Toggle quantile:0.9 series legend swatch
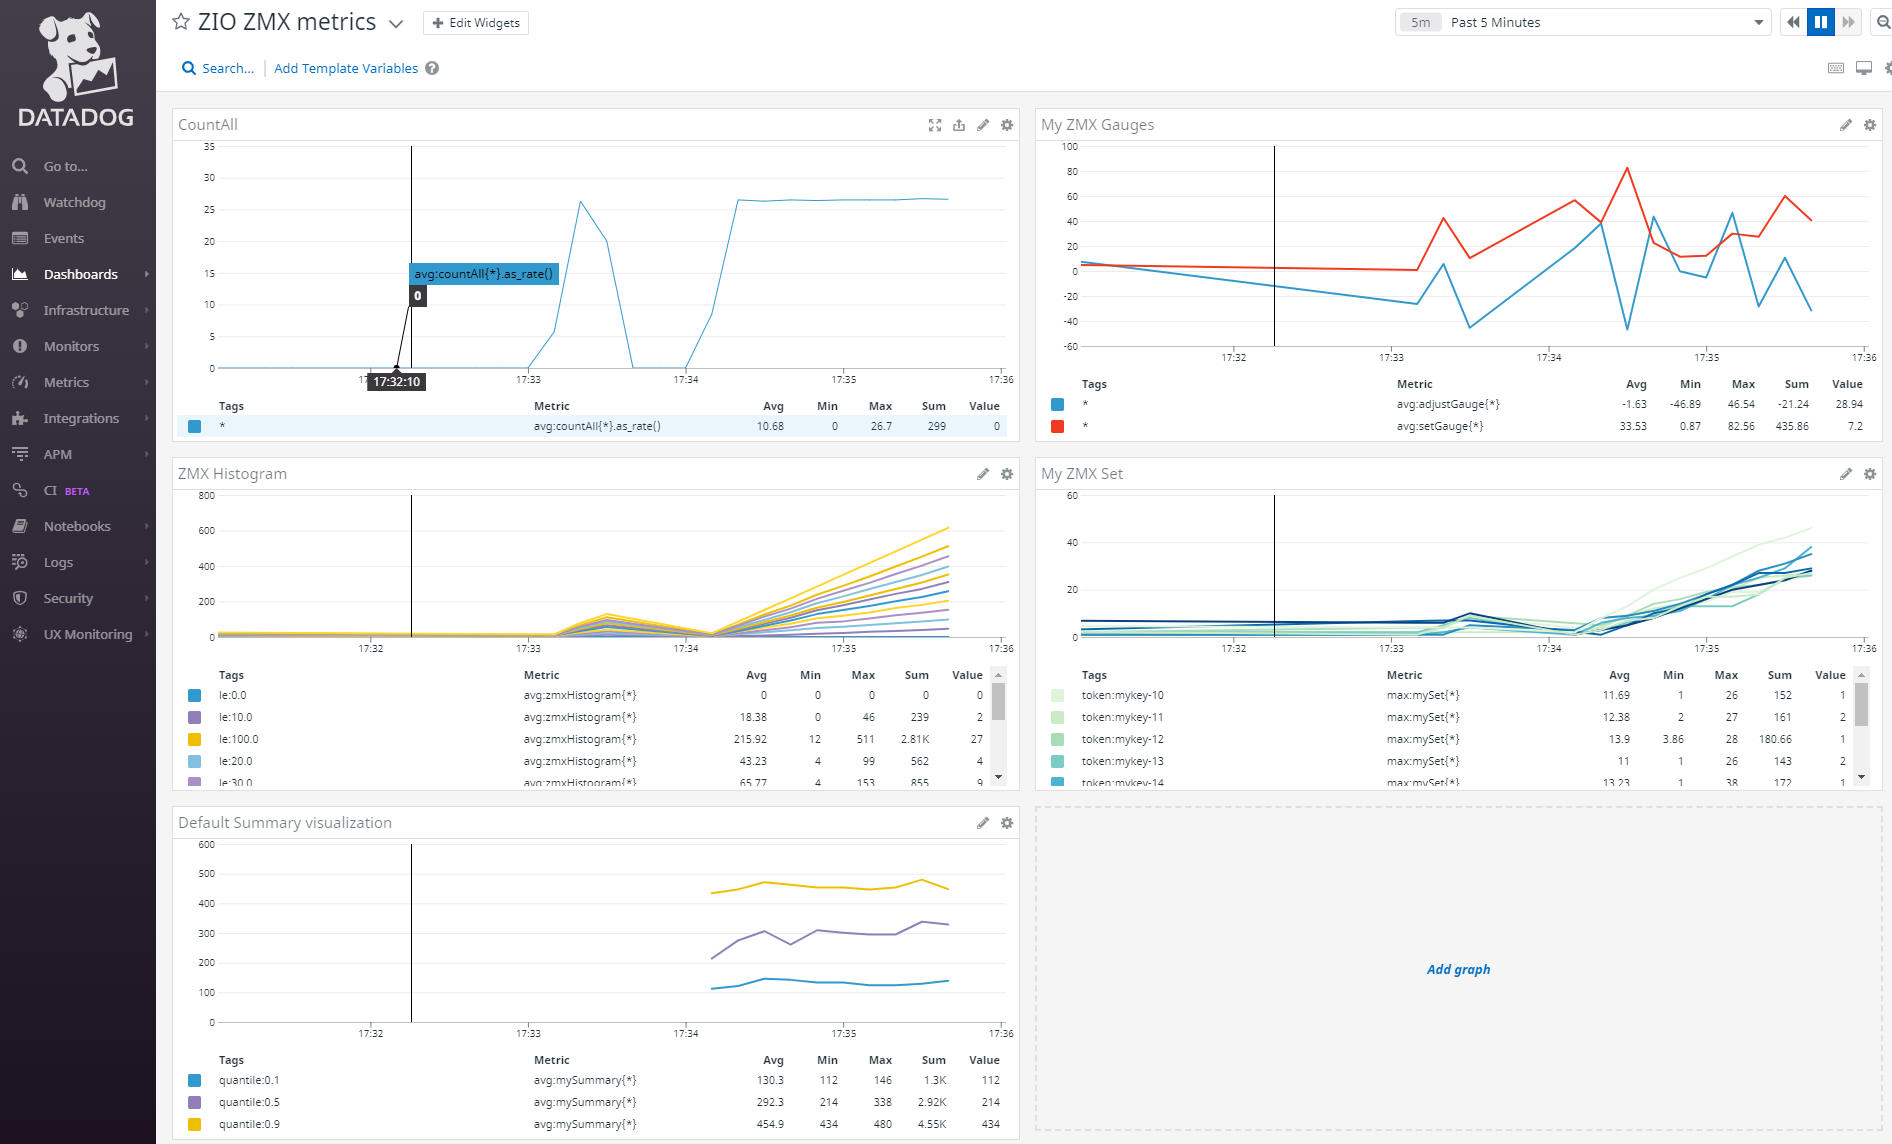This screenshot has width=1892, height=1144. click(x=194, y=1124)
